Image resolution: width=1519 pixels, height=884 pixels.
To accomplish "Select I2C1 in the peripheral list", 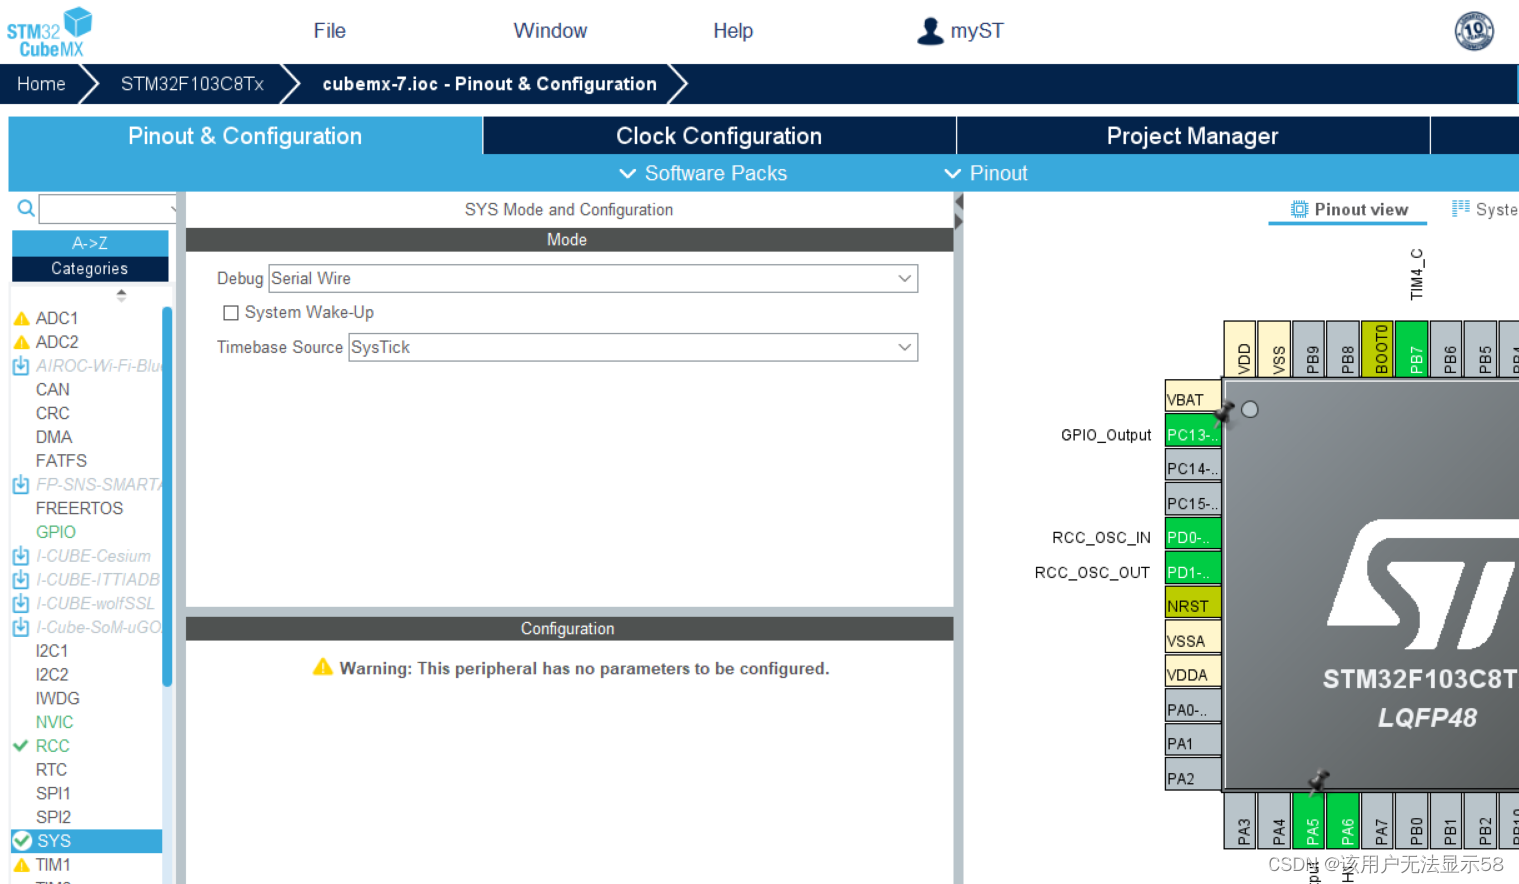I will [52, 651].
